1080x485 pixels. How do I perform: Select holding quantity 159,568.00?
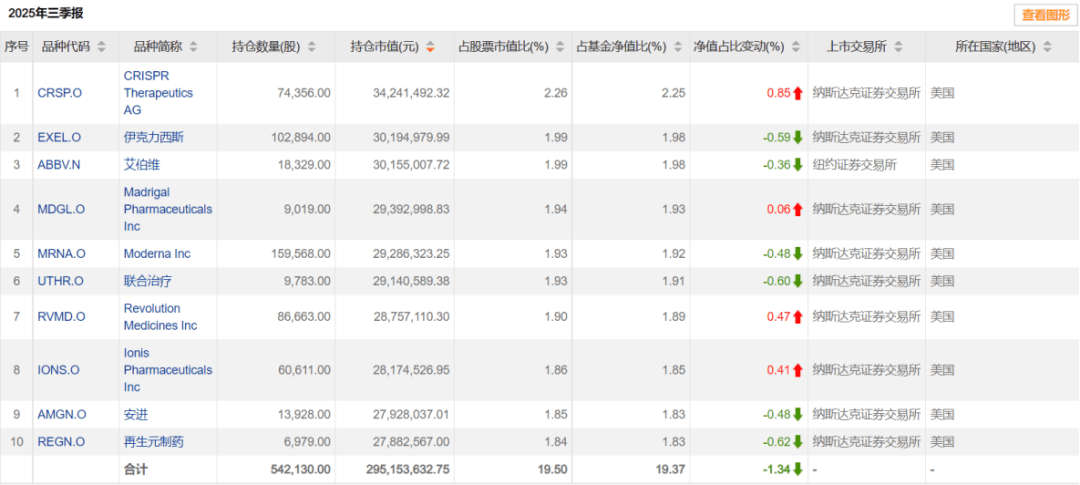(299, 254)
